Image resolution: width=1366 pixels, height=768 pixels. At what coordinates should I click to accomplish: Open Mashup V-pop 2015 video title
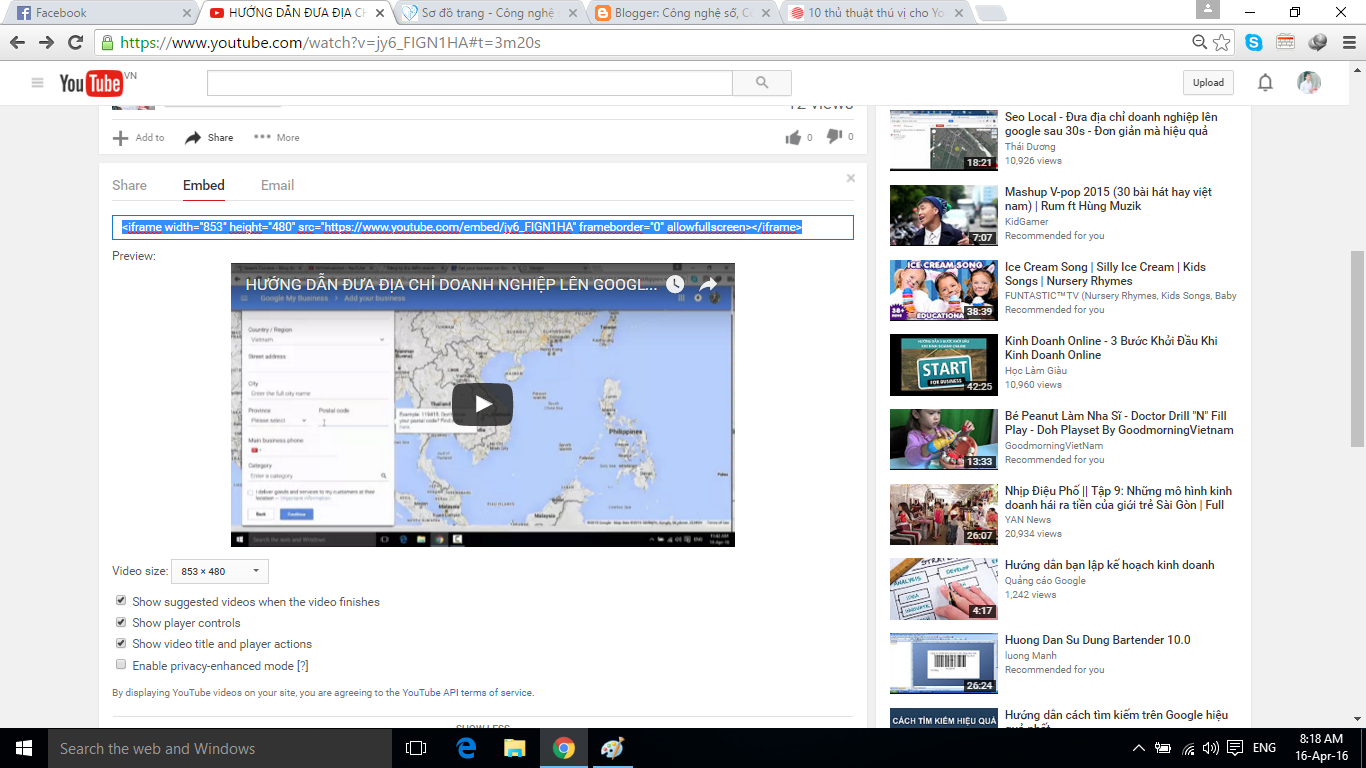coord(1108,199)
